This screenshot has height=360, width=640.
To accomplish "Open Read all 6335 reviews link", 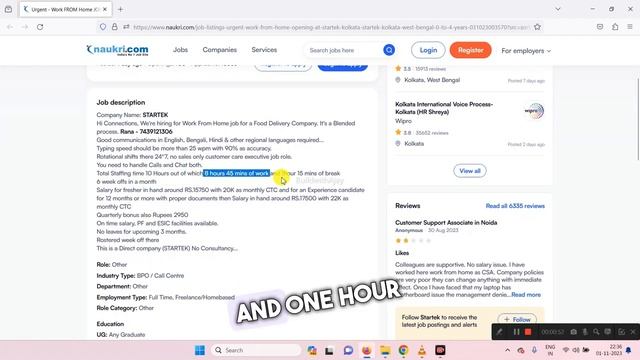I will click(x=515, y=206).
